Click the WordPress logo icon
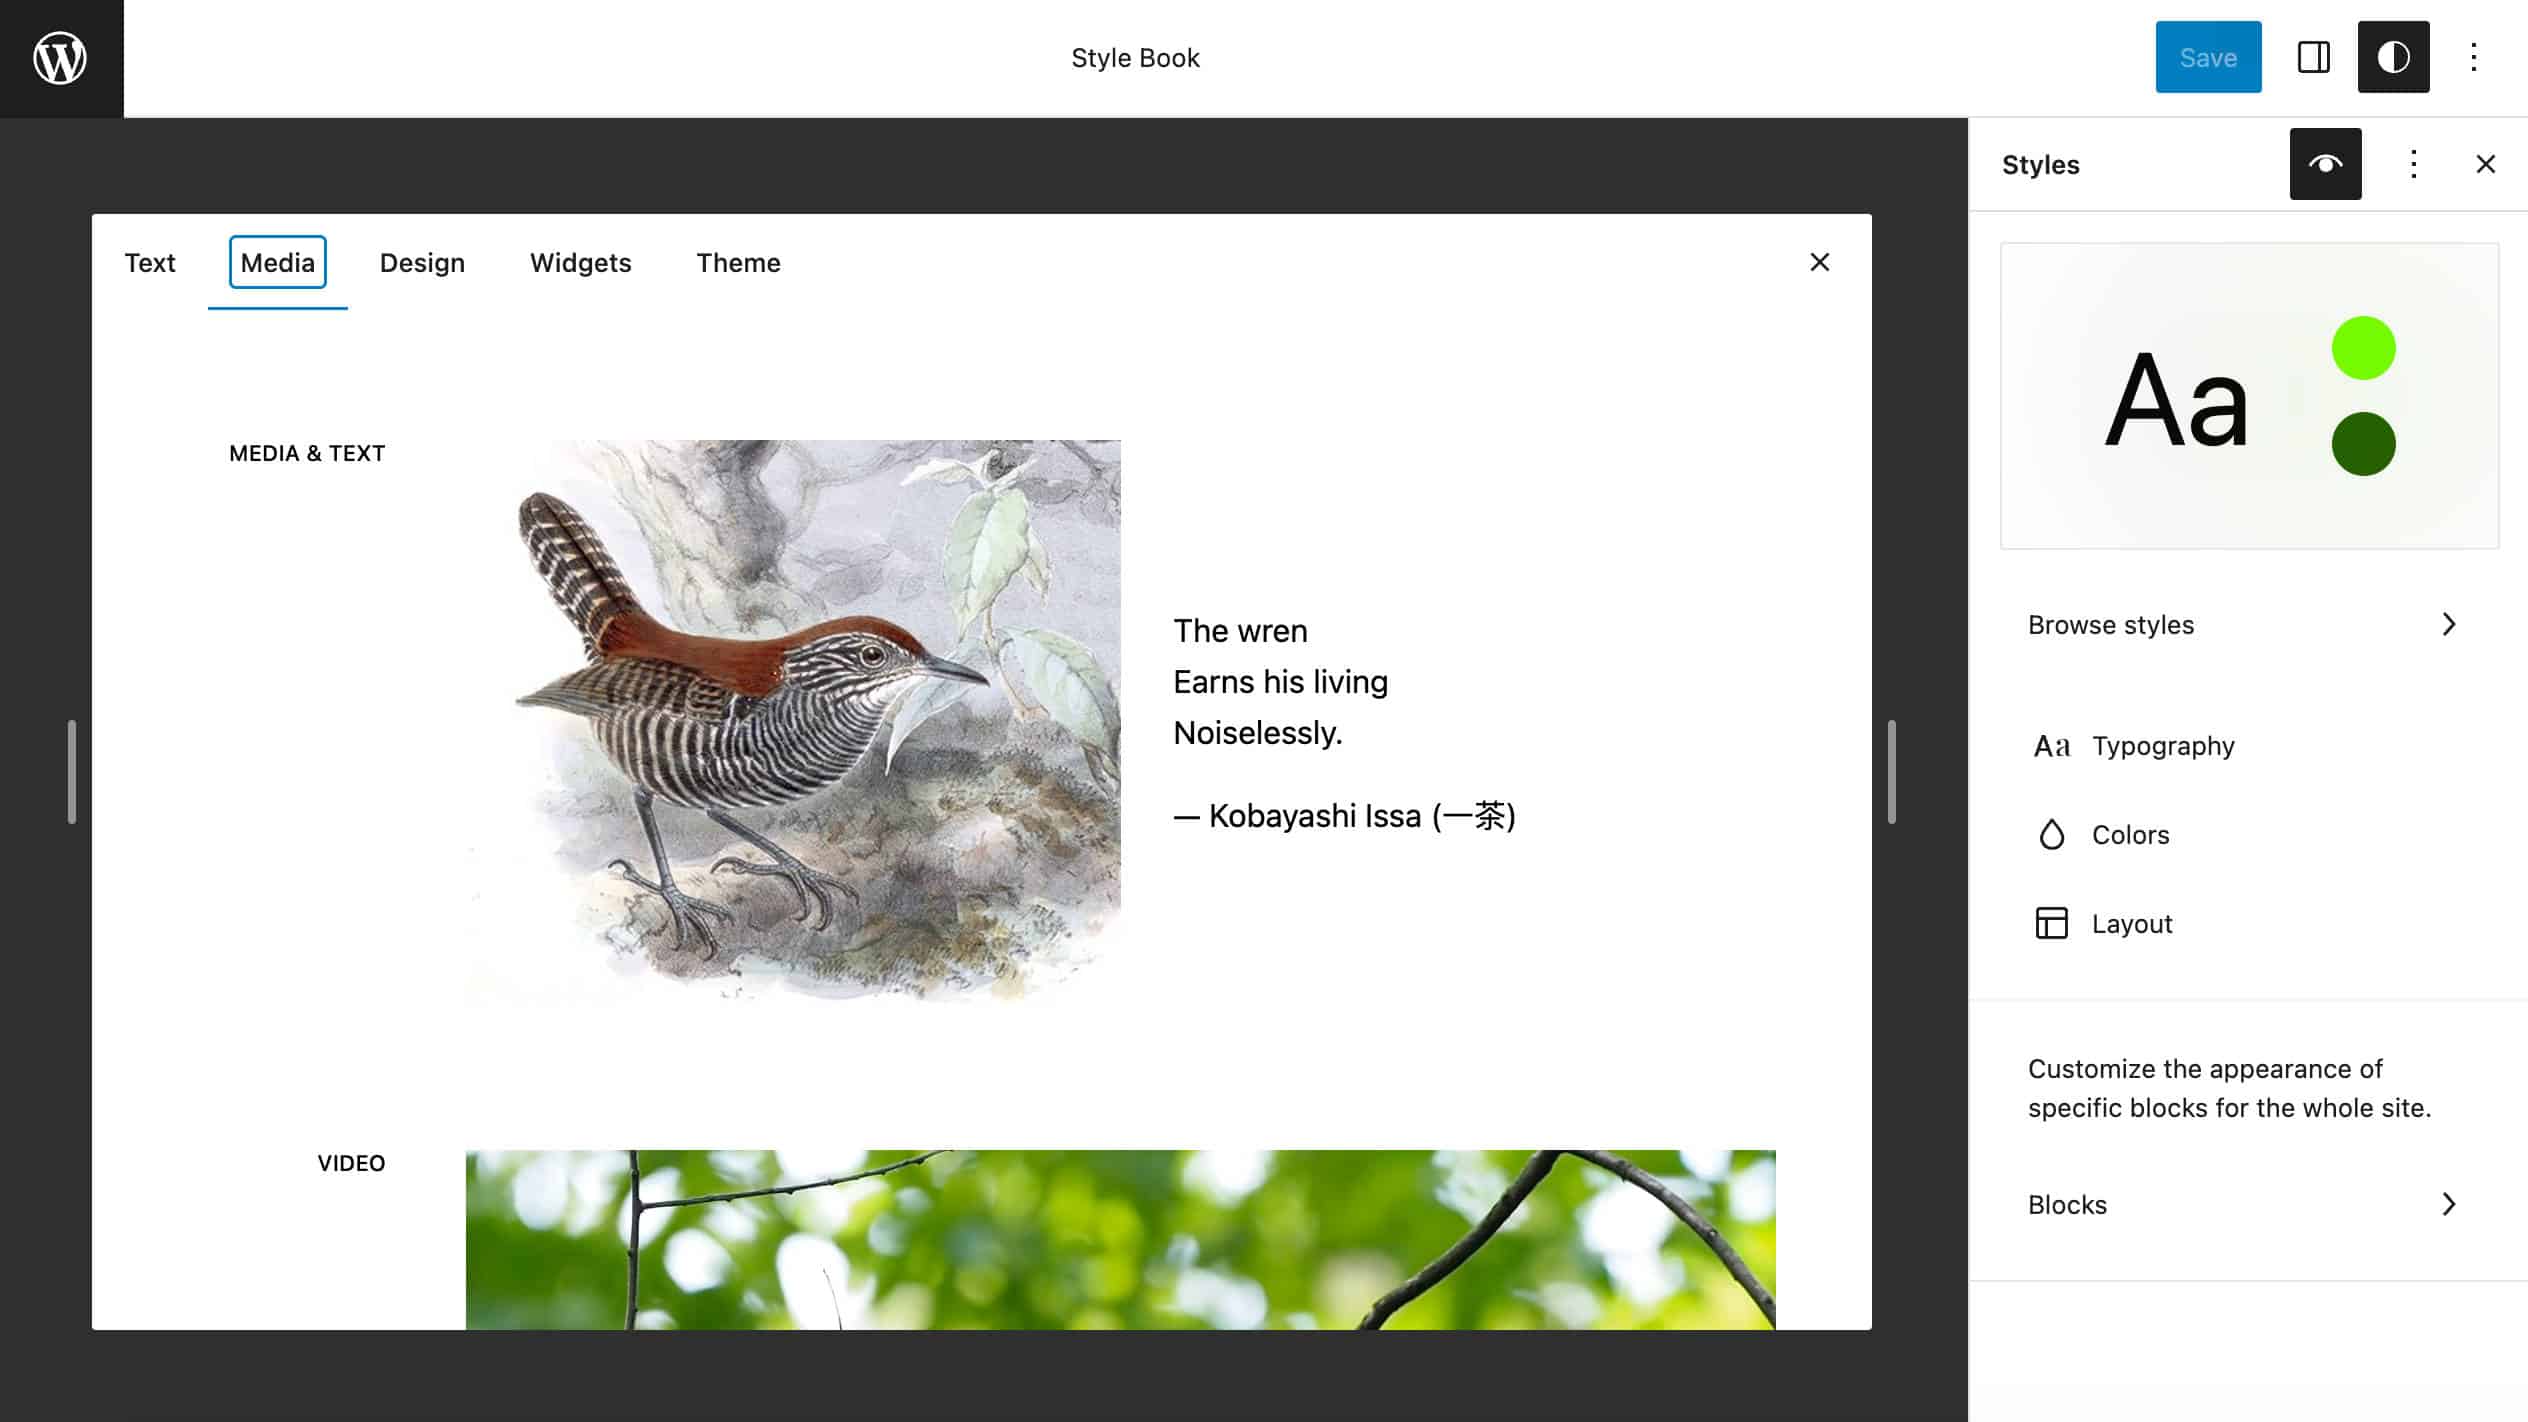Image resolution: width=2528 pixels, height=1422 pixels. 61,59
